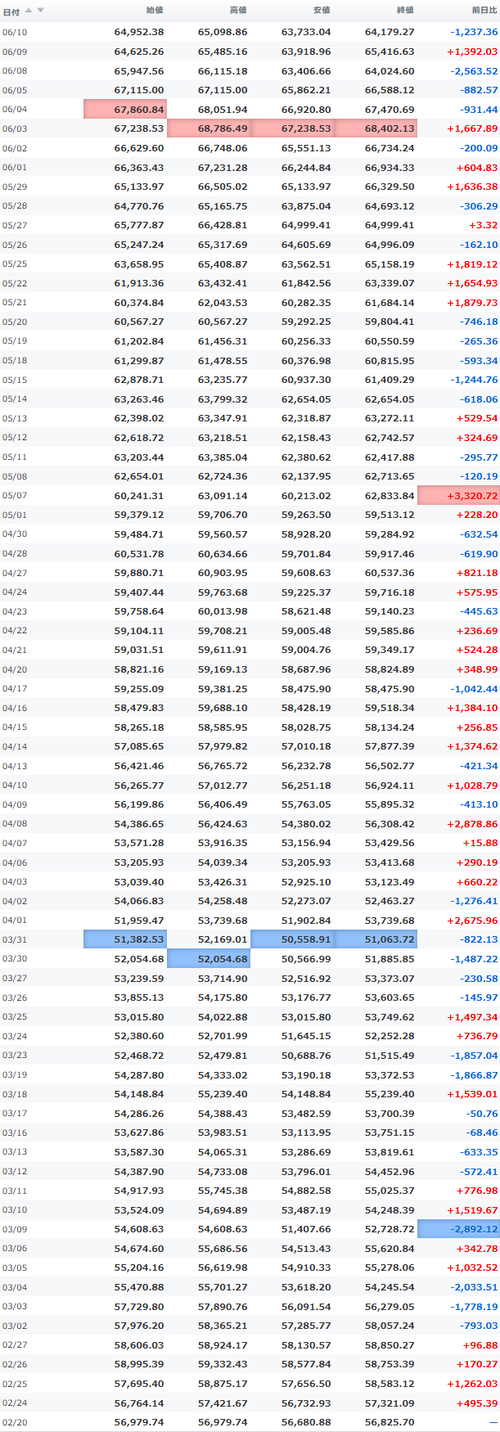The image size is (500, 1432).
Task: Select the blue highlighted open 51,382.53 cell
Action: (x=125, y=939)
